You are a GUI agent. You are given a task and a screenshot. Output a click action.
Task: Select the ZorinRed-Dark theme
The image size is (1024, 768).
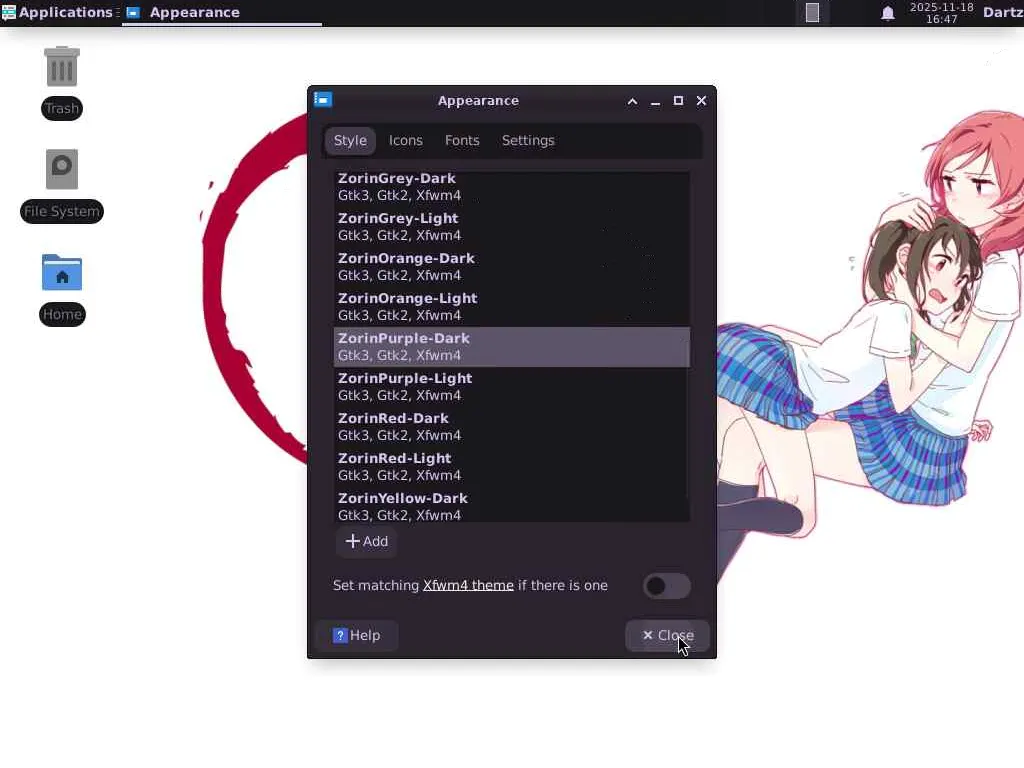(x=511, y=426)
